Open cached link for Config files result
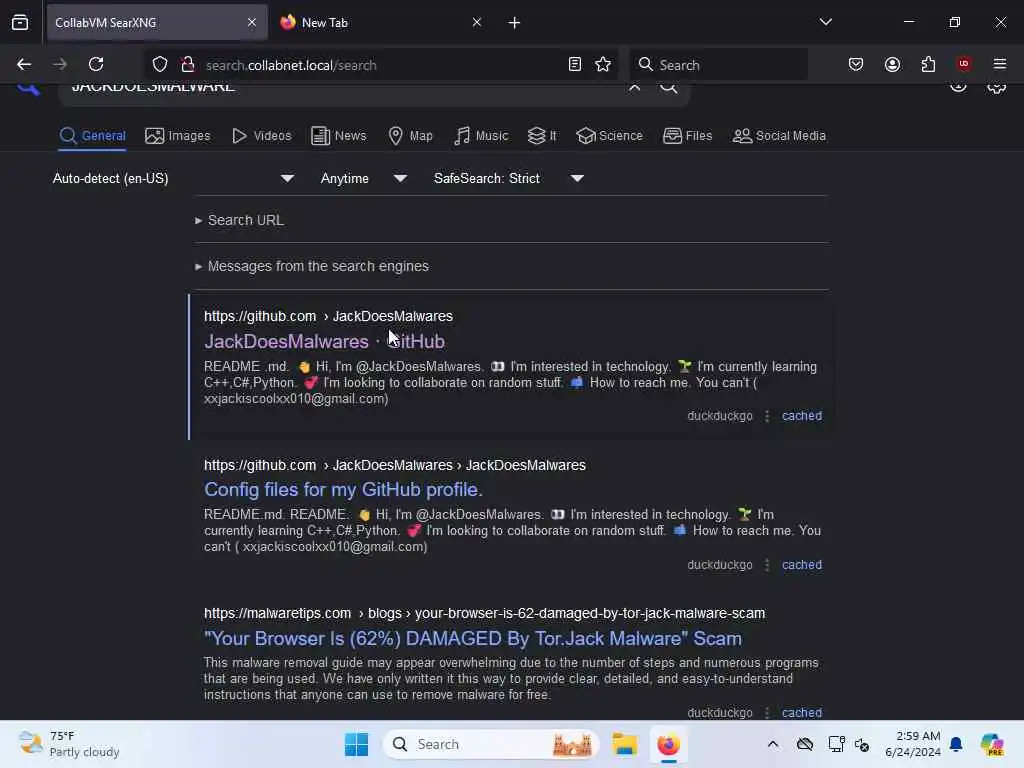Viewport: 1024px width, 768px height. pos(802,565)
